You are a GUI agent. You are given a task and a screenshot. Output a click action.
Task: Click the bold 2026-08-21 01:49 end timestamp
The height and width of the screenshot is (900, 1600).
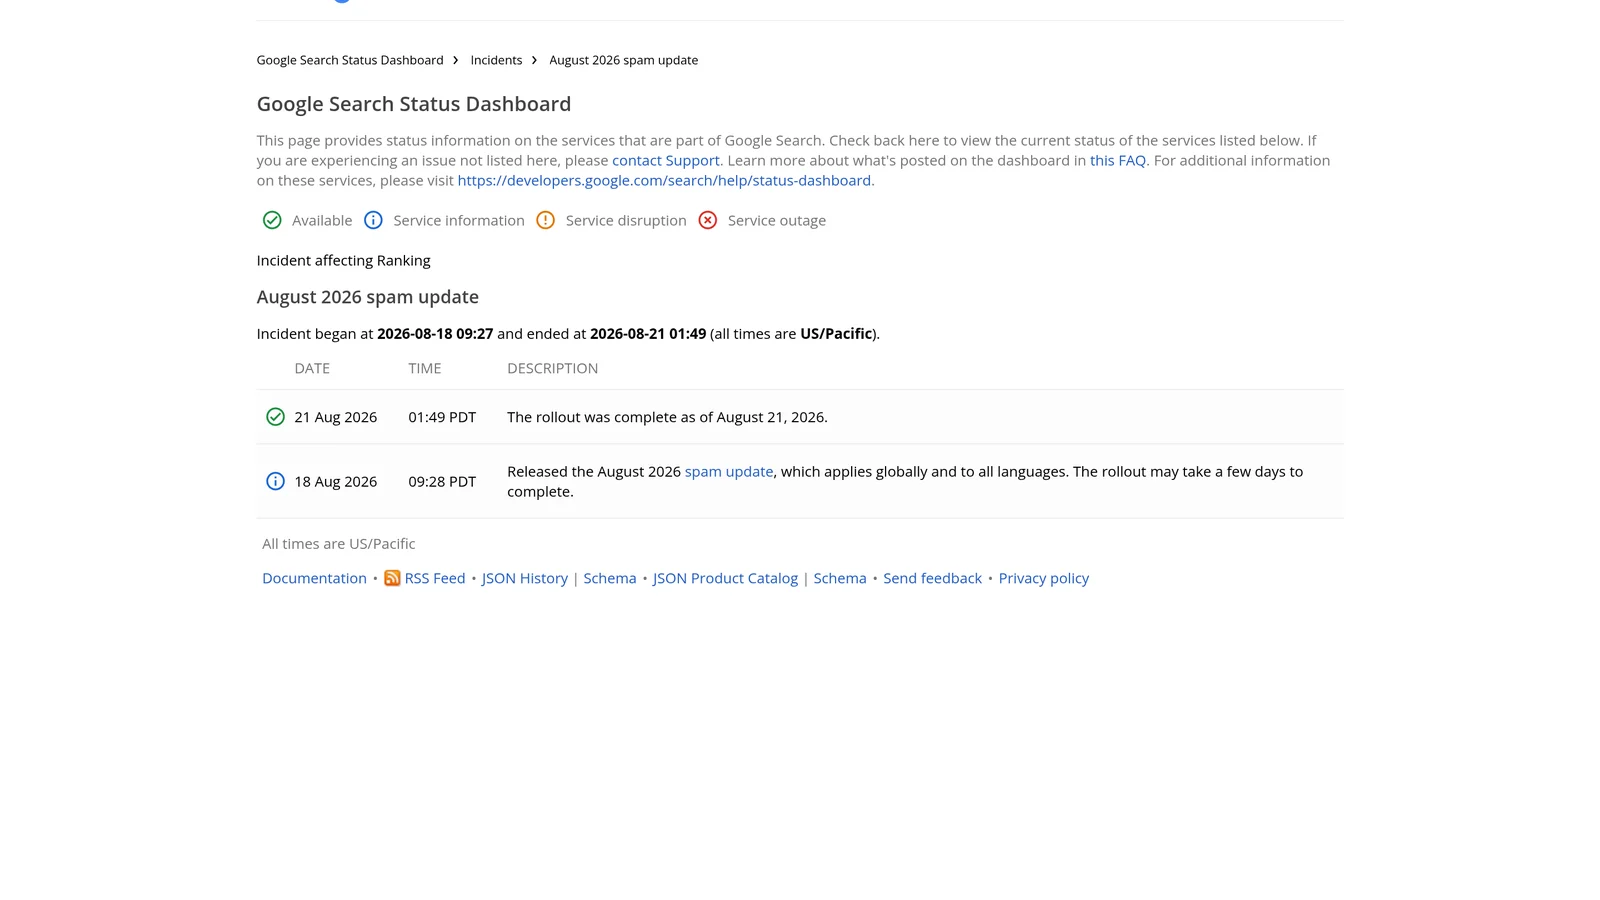648,334
